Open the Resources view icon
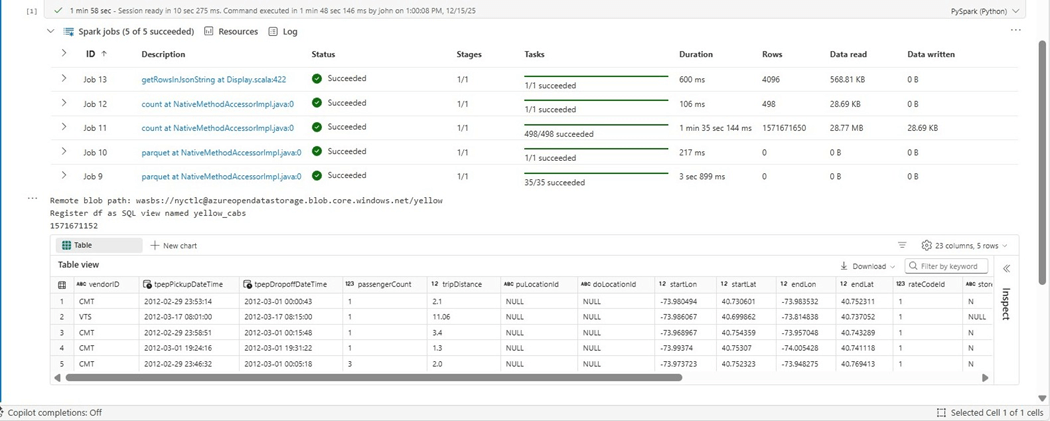This screenshot has height=421, width=1050. coord(209,32)
